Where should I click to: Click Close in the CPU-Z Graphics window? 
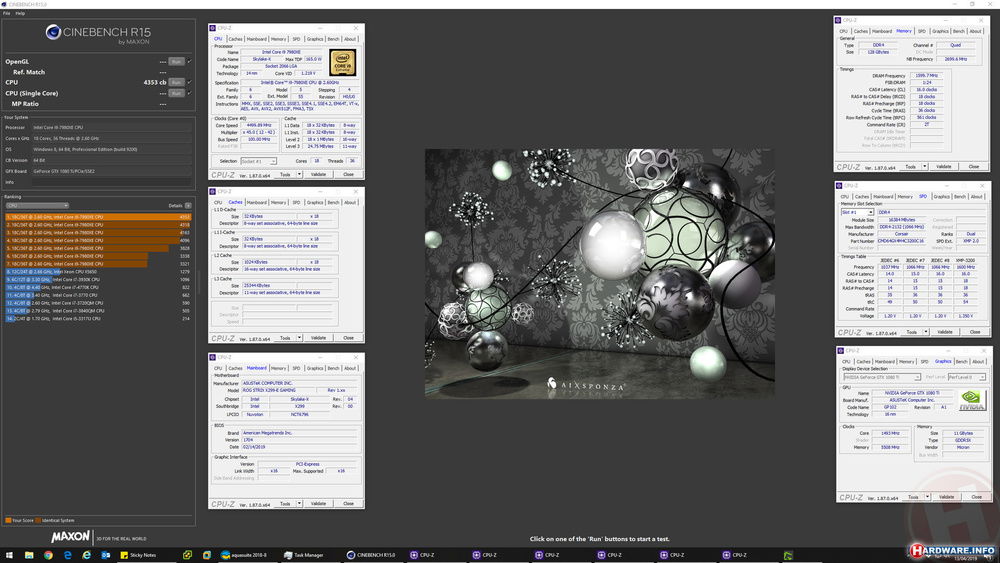pos(976,497)
